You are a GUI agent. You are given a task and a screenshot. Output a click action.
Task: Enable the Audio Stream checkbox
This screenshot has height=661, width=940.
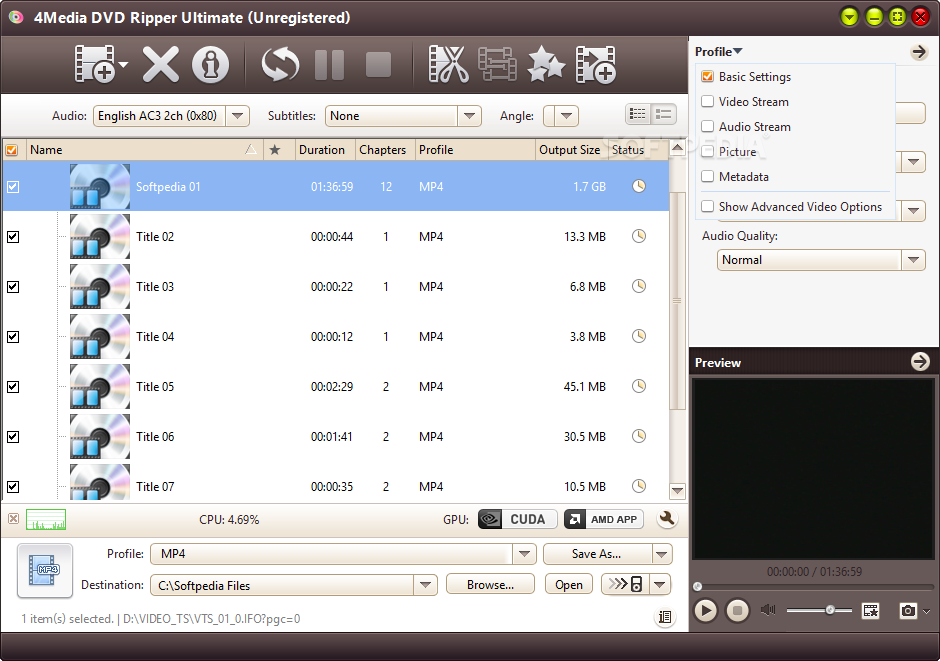(707, 126)
